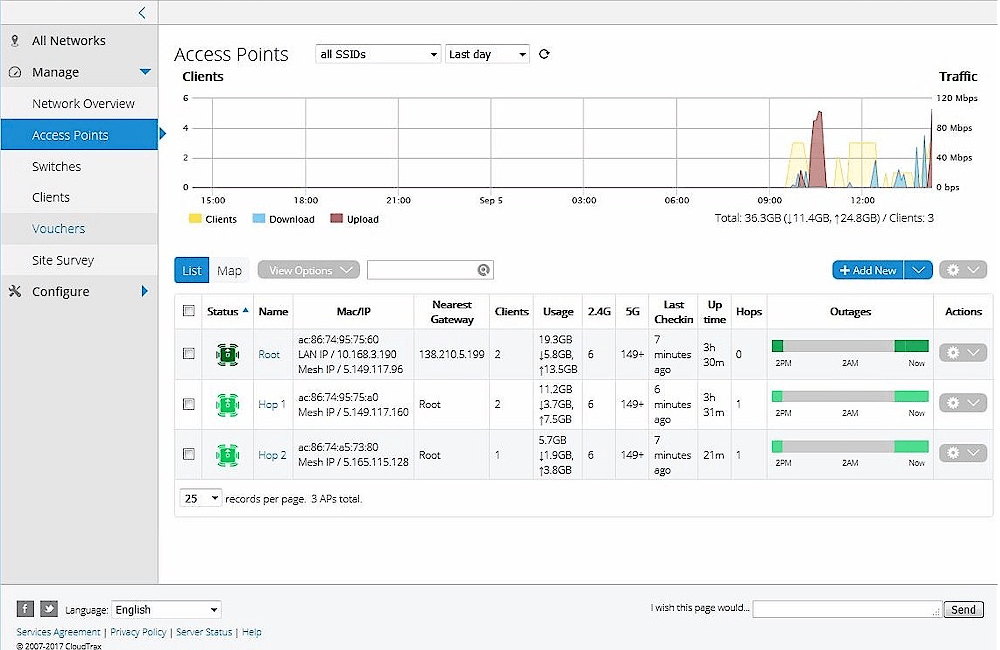Click the Send feedback button
1000x650 pixels.
(x=963, y=609)
